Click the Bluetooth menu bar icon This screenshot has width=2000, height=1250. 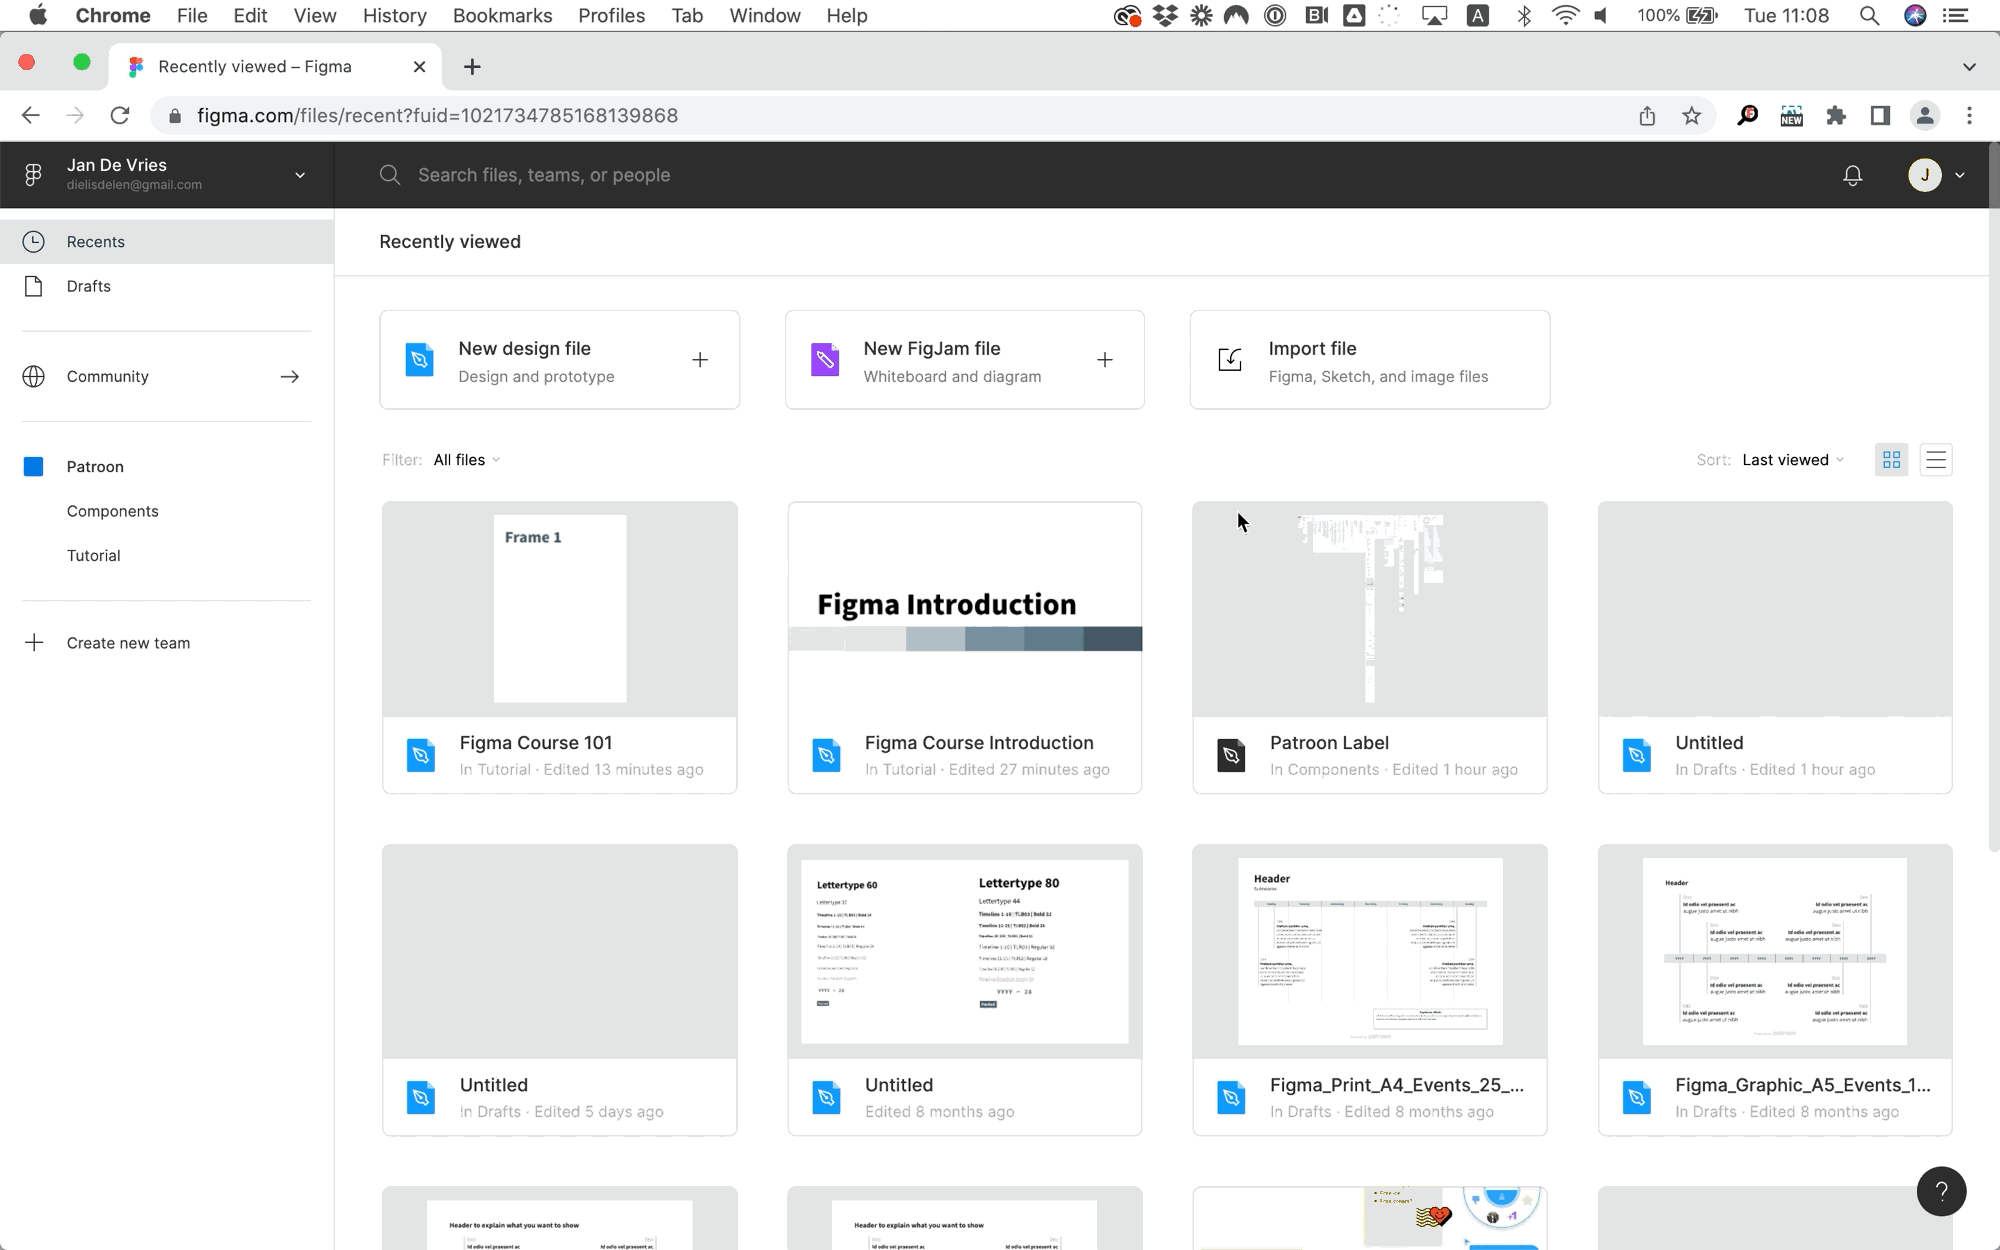pyautogui.click(x=1524, y=16)
